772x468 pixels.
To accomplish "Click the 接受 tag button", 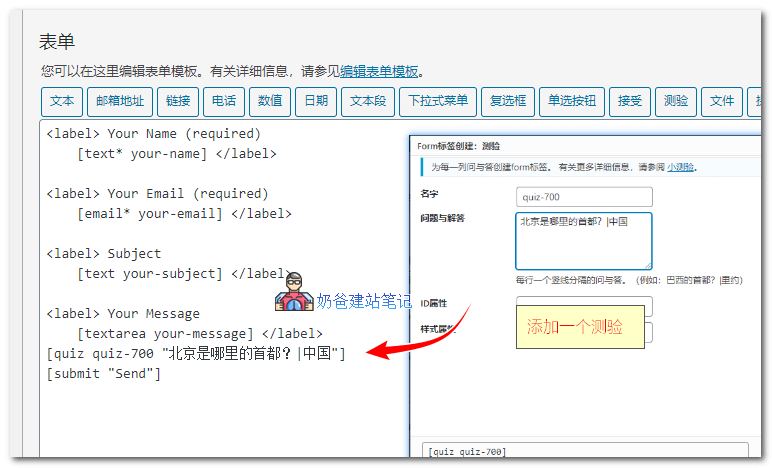I will point(630,101).
